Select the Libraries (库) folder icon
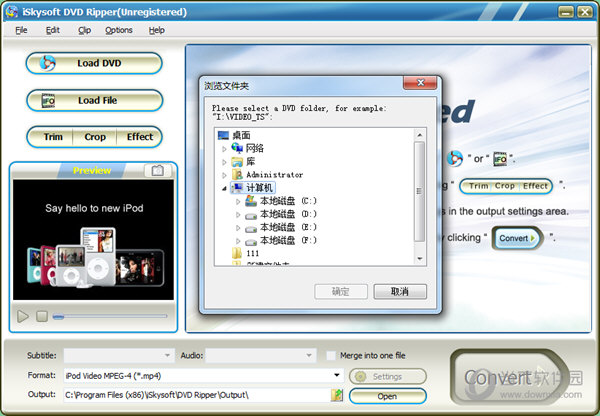This screenshot has height=416, width=600. pos(237,162)
